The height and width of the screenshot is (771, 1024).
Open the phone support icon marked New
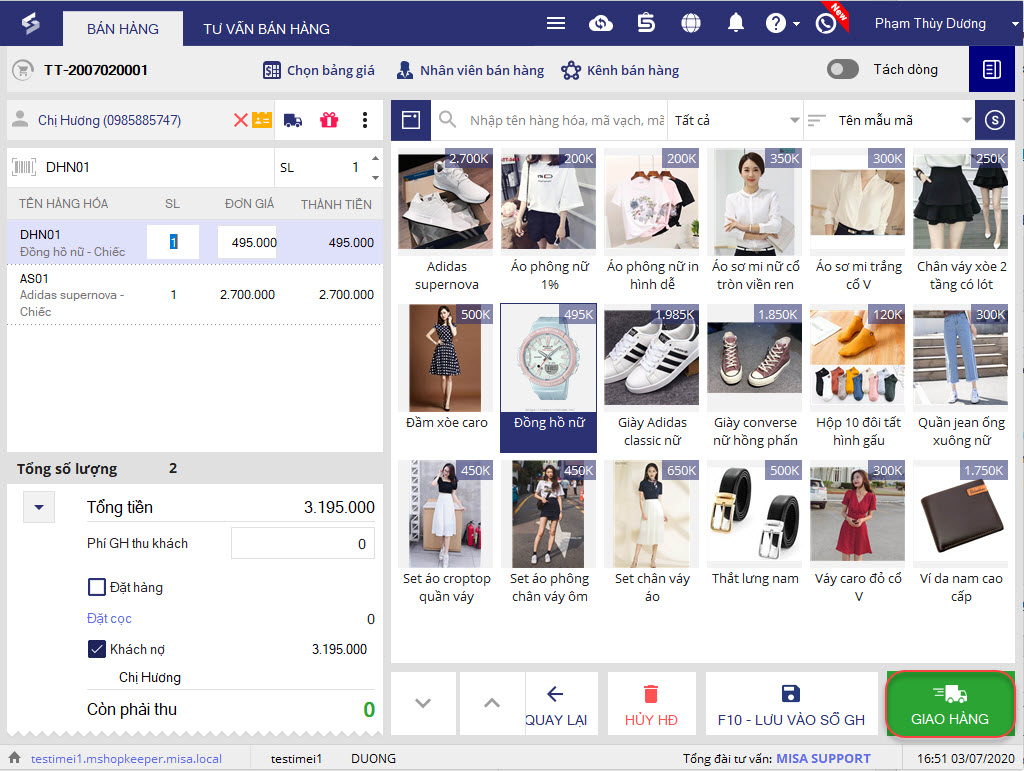[x=826, y=24]
